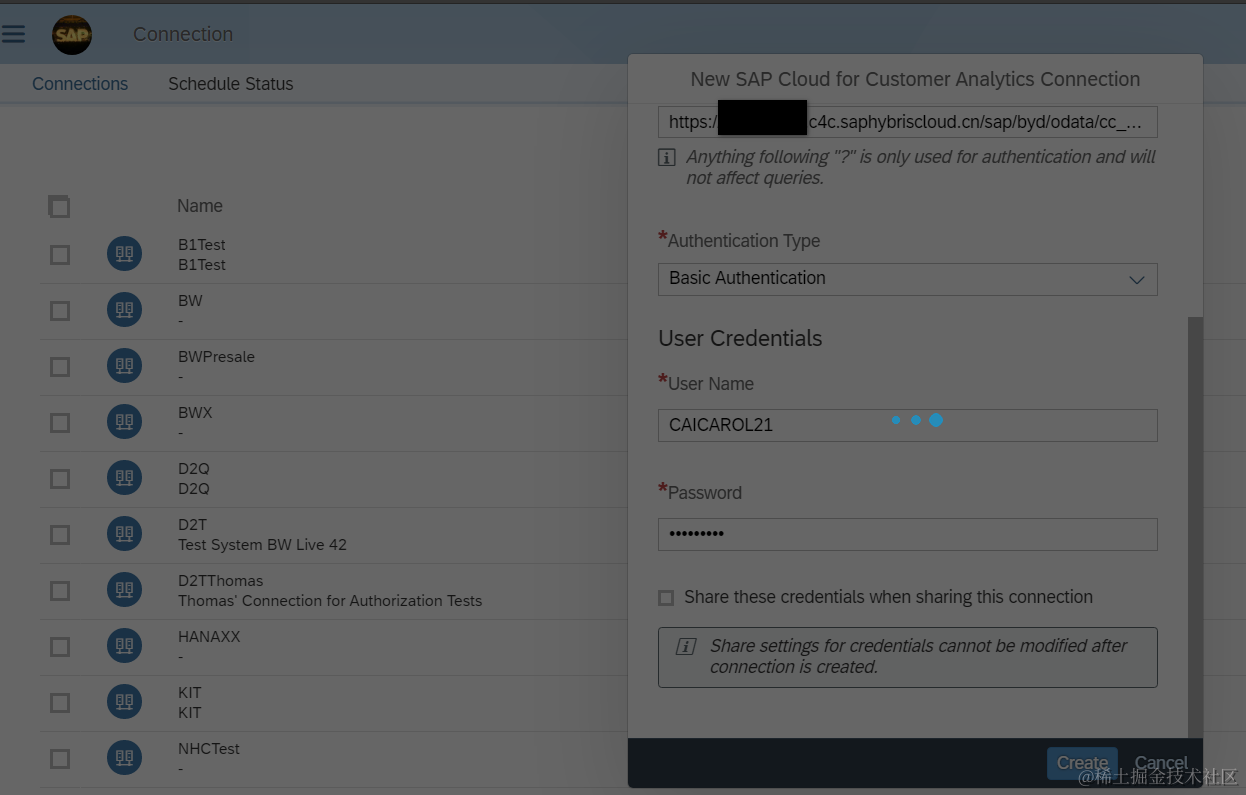1246x795 pixels.
Task: Click the HANAXX connection icon
Action: pyautogui.click(x=125, y=647)
